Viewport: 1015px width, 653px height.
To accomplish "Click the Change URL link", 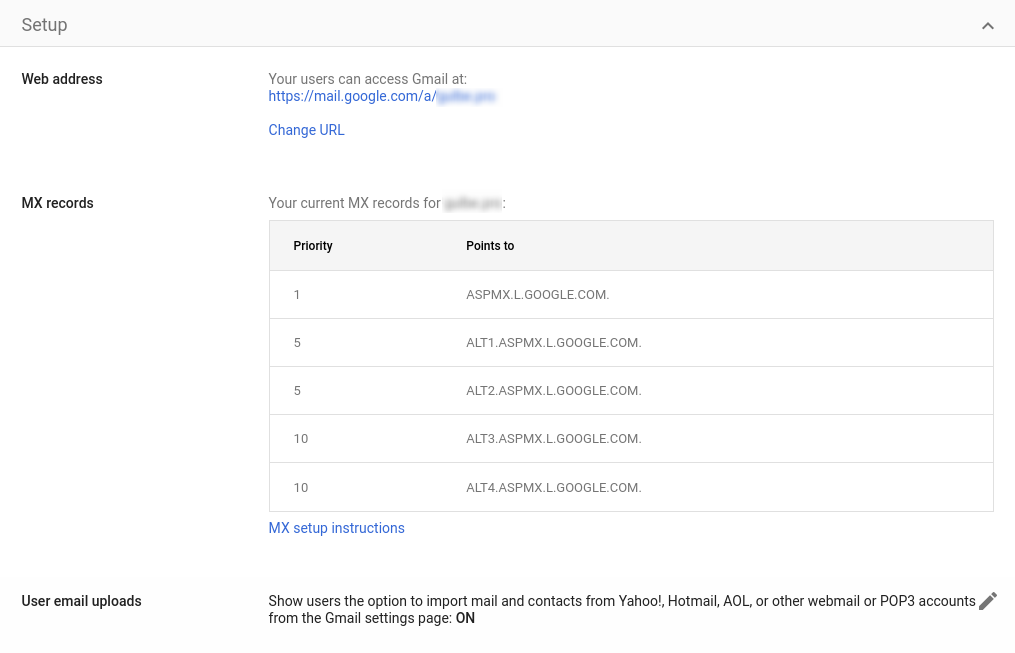I will (306, 130).
